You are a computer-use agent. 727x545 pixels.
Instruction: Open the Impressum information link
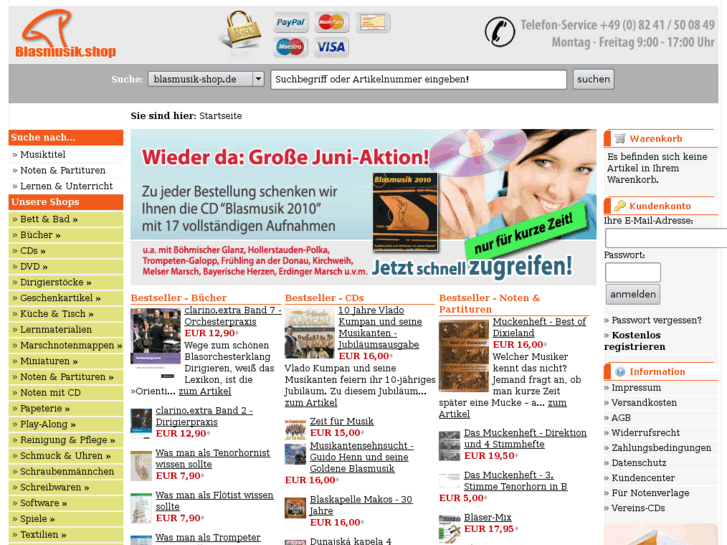click(x=636, y=387)
